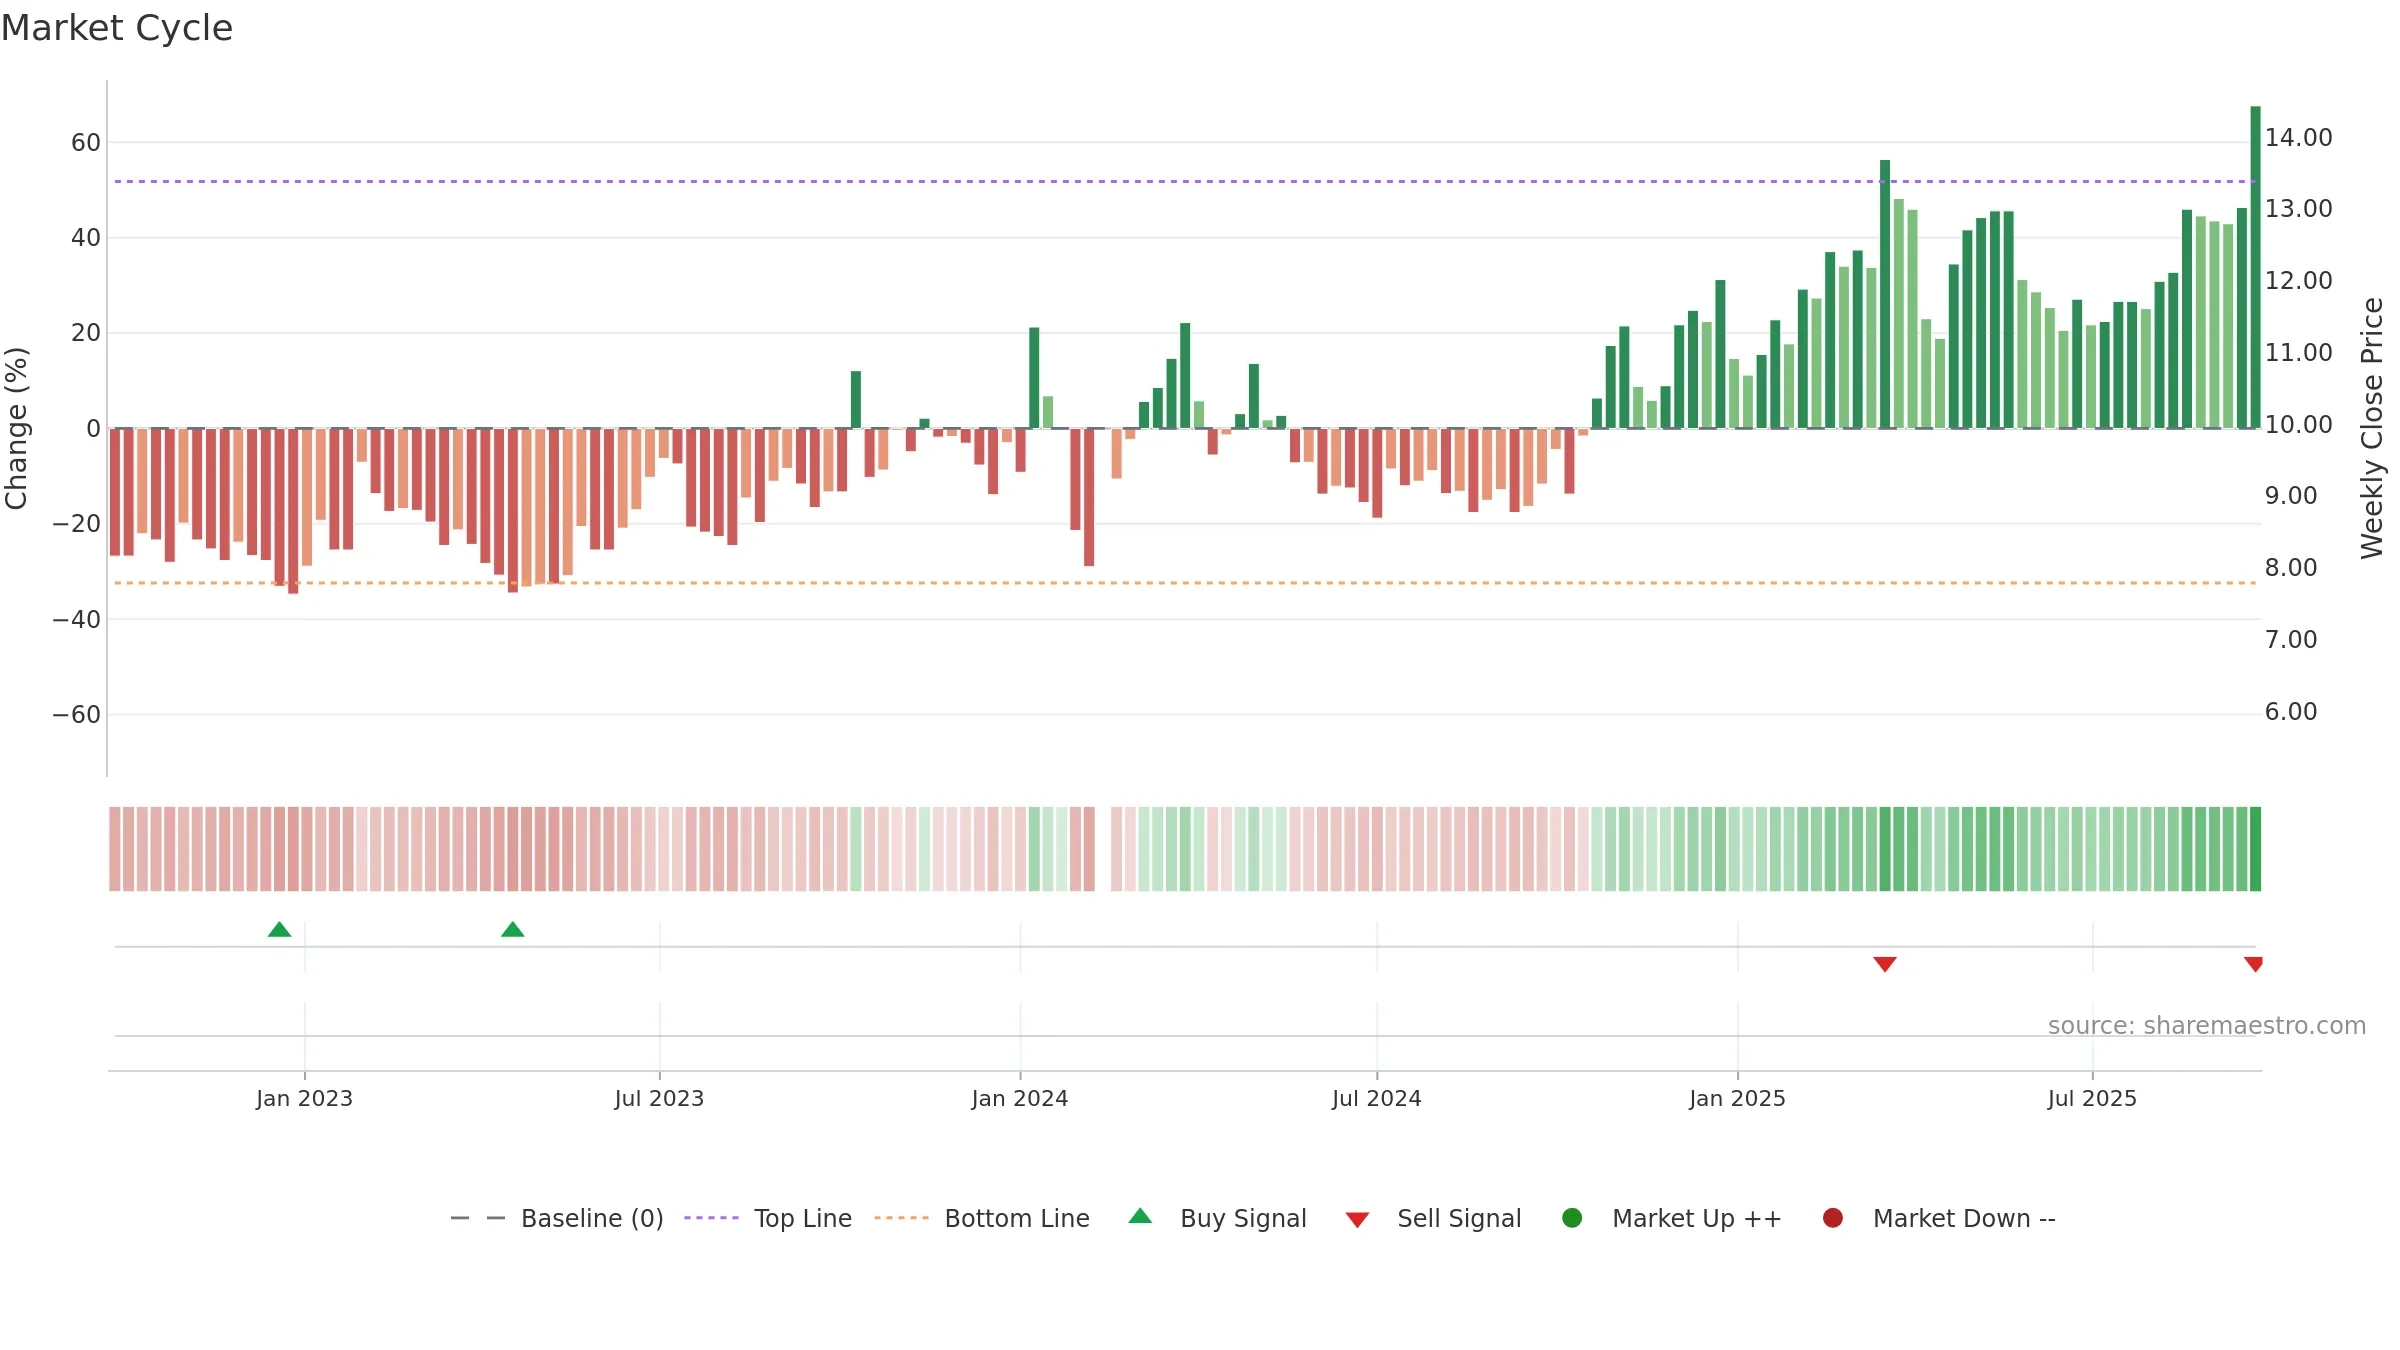The height and width of the screenshot is (1350, 2400).
Task: Click the Jul 2023 axis label
Action: tap(659, 1098)
